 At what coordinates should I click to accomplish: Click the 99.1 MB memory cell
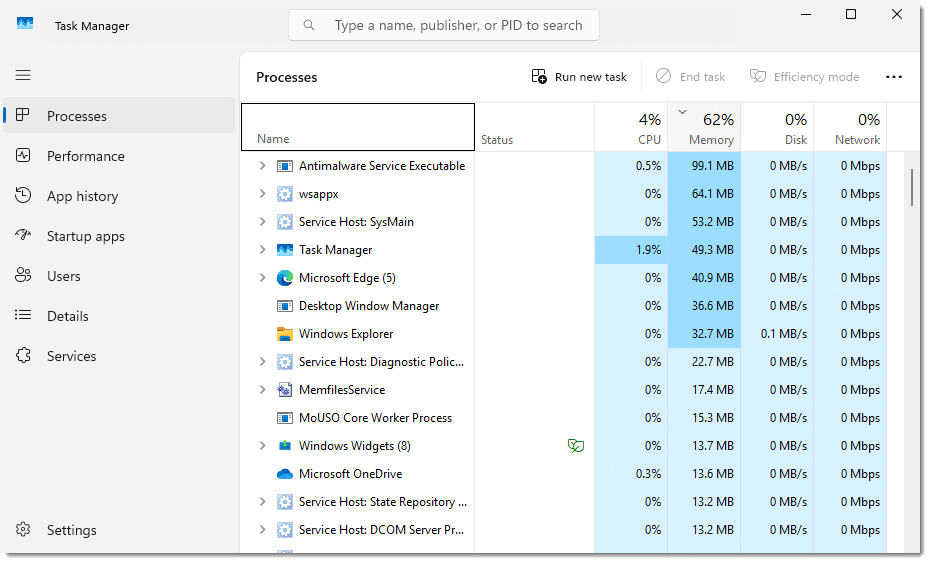pyautogui.click(x=704, y=166)
